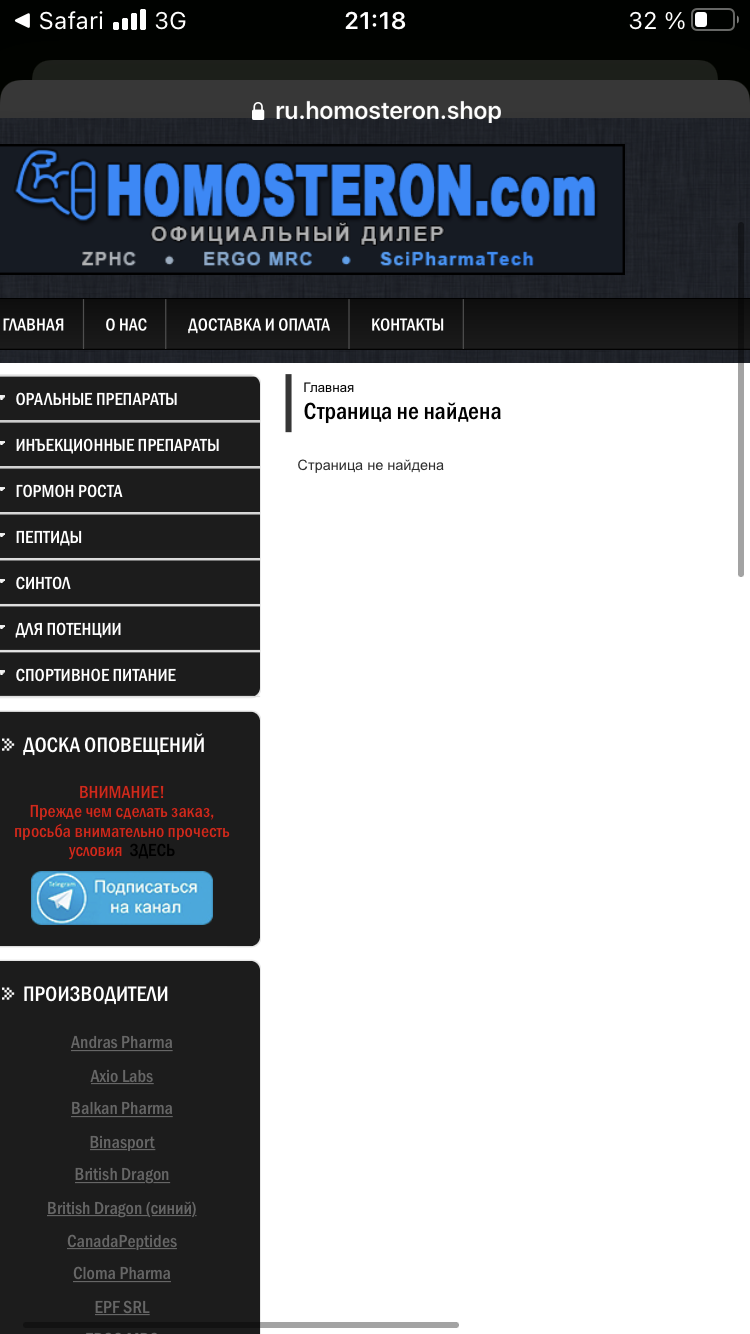The width and height of the screenshot is (750, 1334).
Task: Tap the lock icon beside ru.homosteron.shop
Action: [259, 111]
